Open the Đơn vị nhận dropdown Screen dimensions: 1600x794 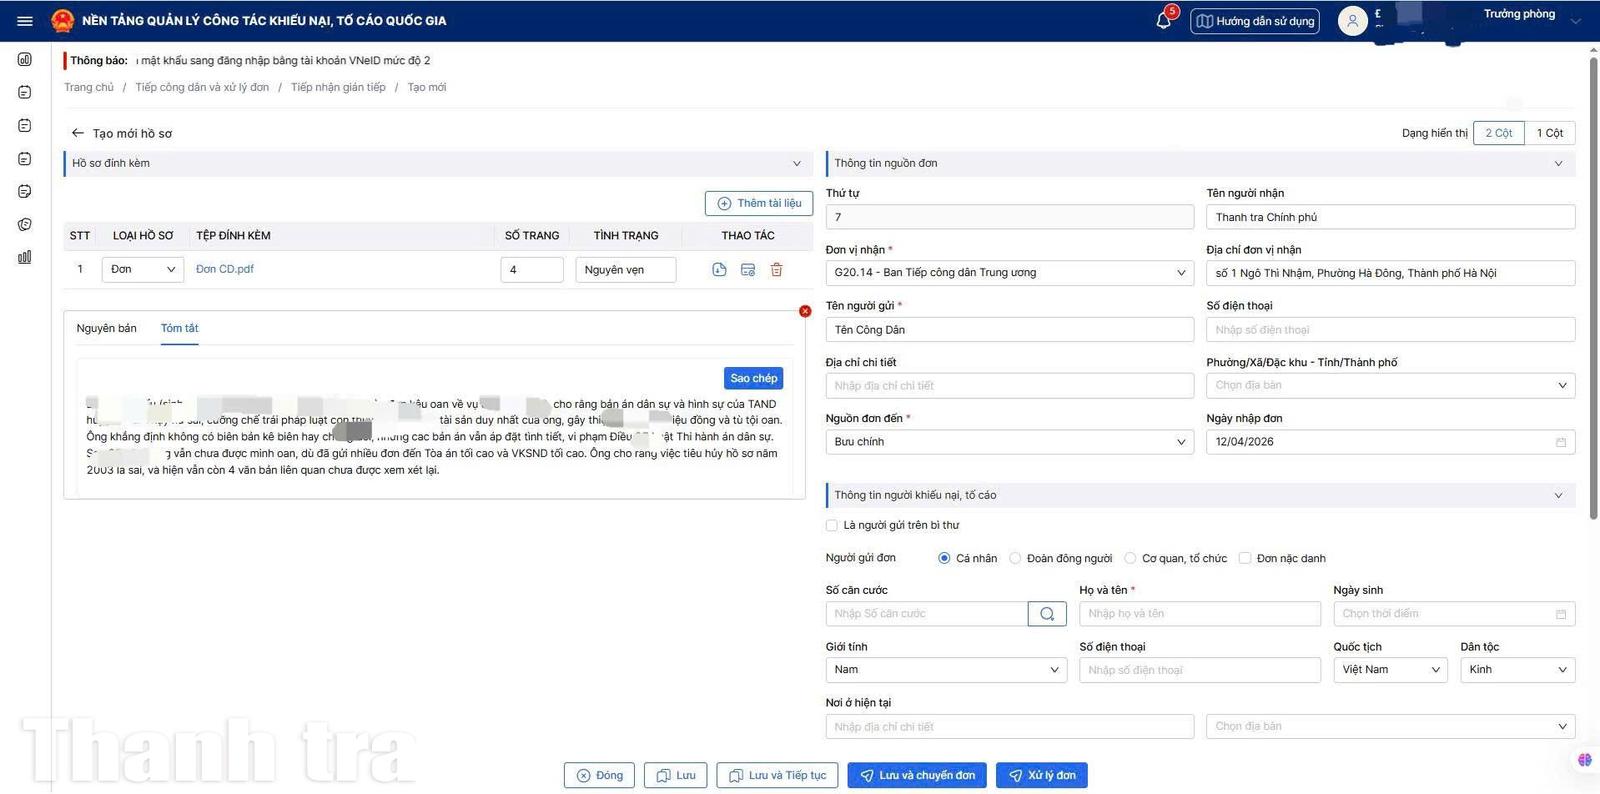1009,273
